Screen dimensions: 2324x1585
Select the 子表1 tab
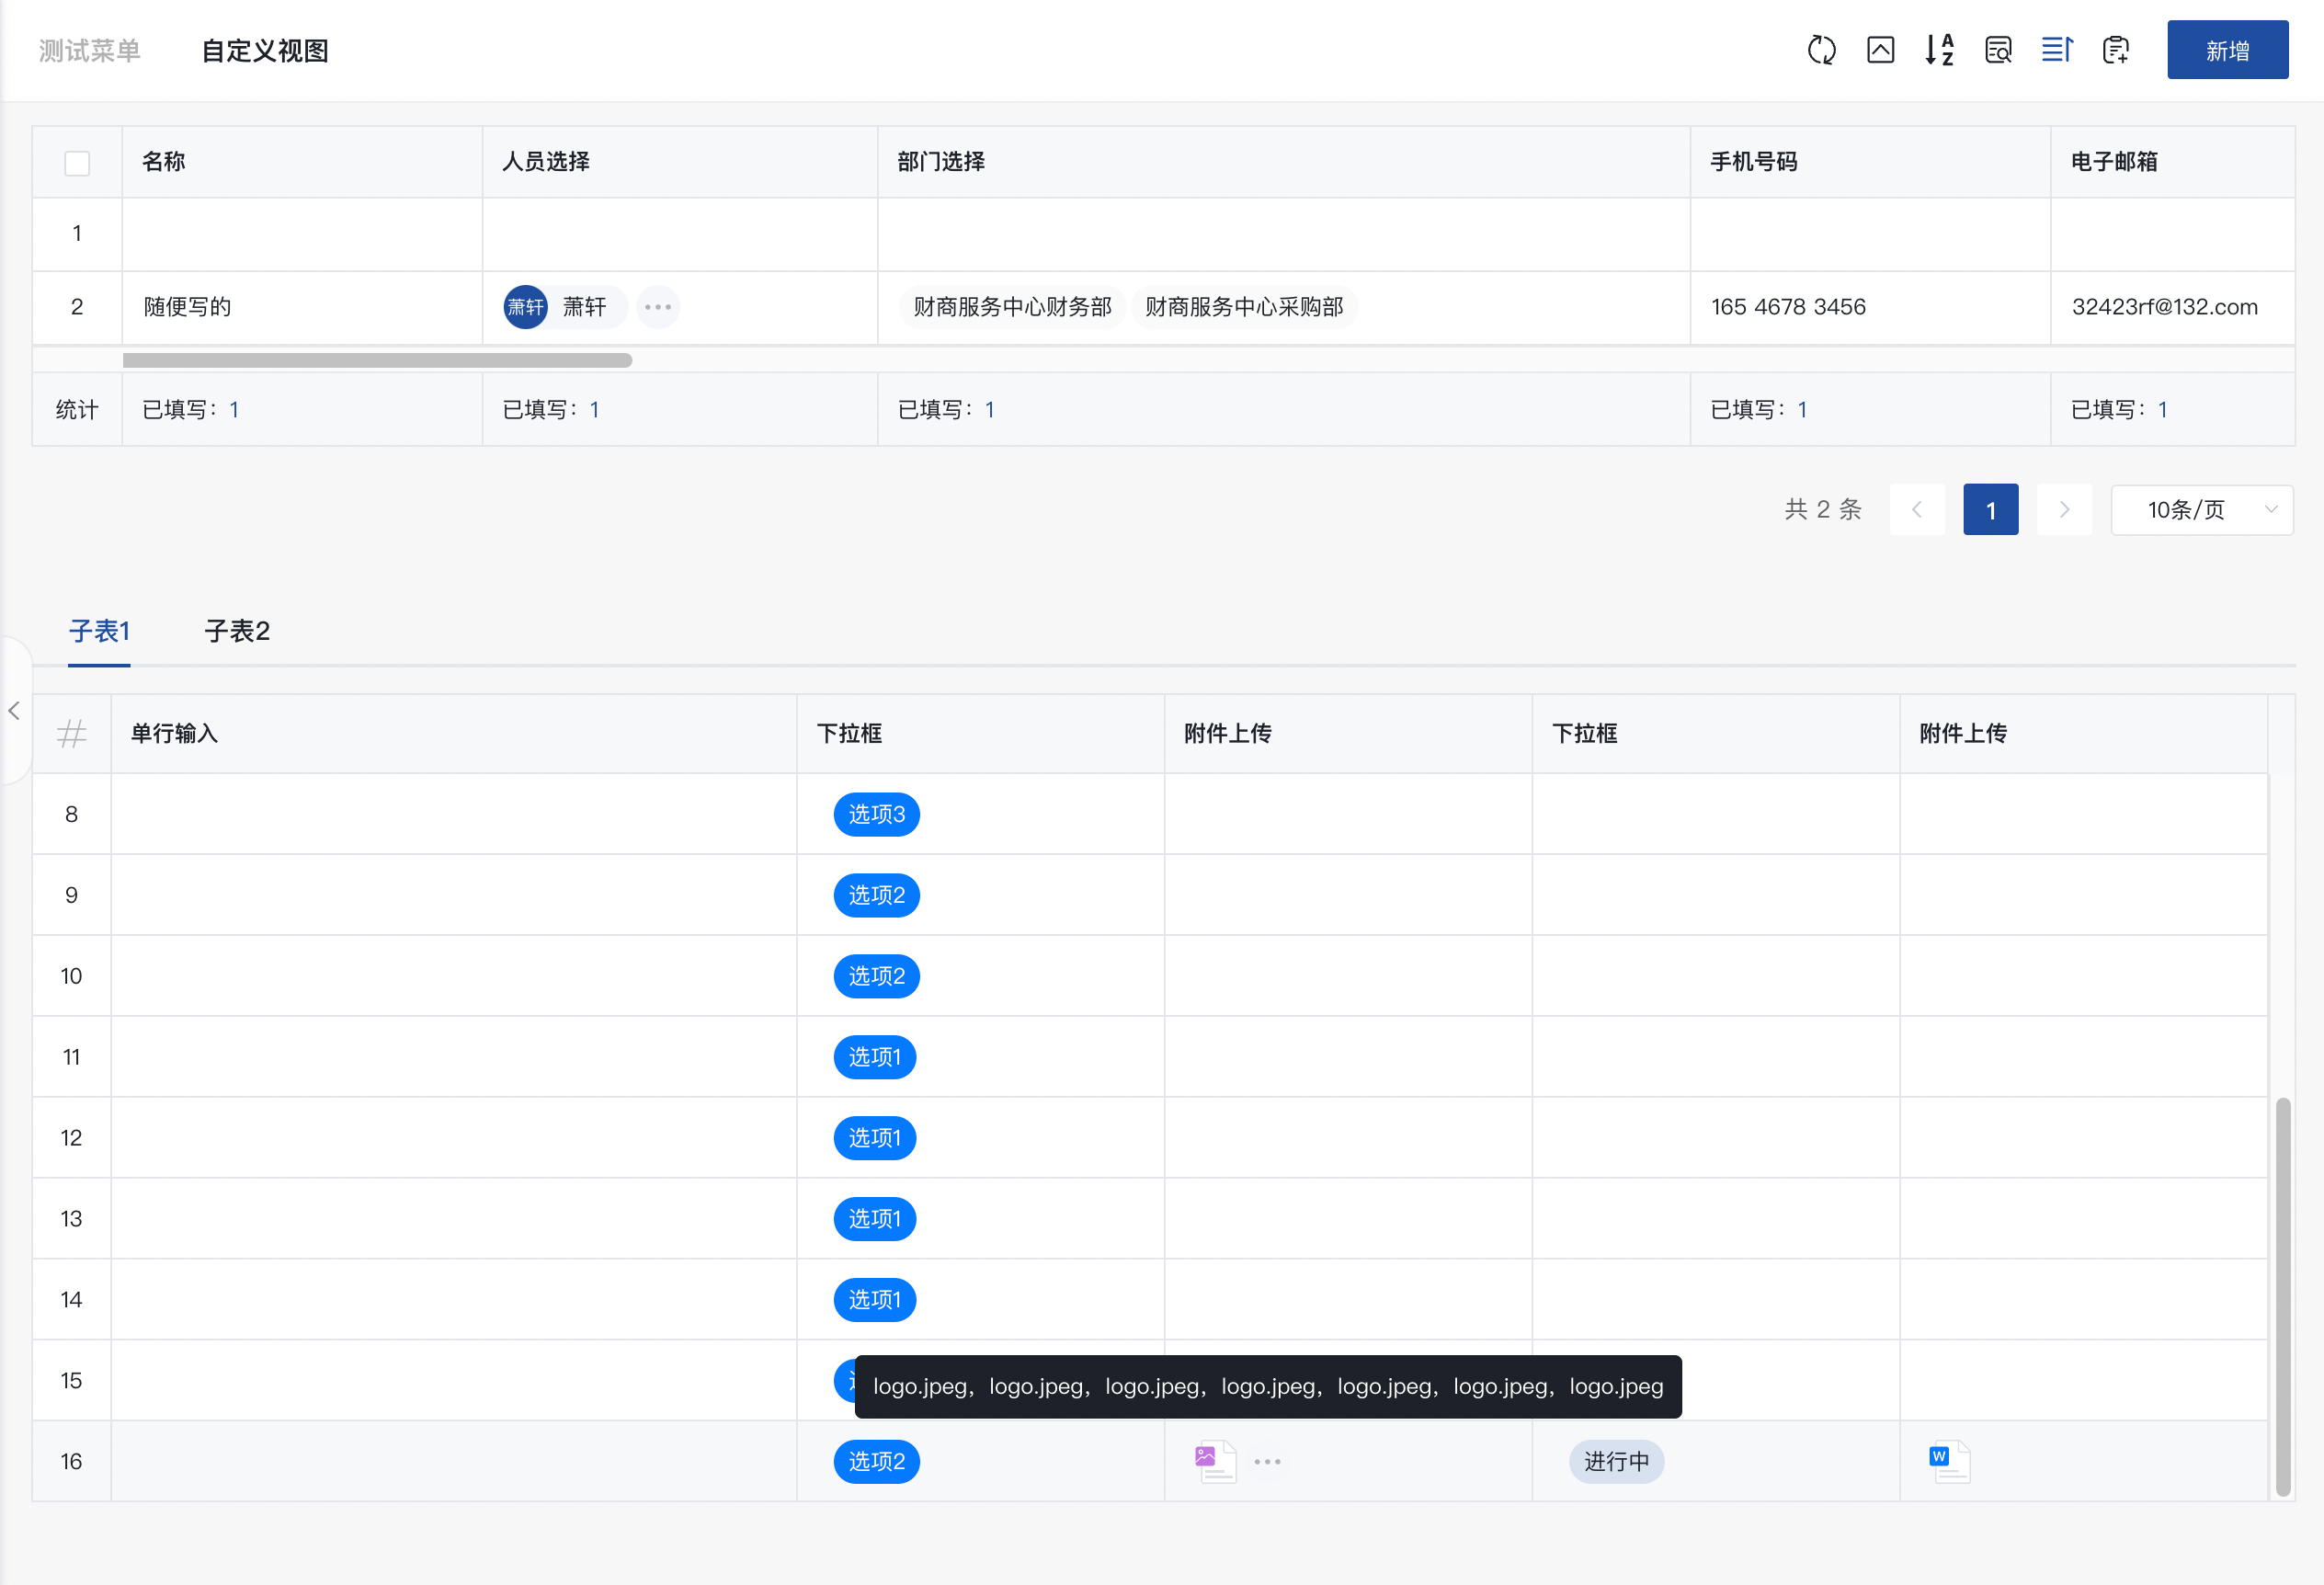click(x=99, y=631)
